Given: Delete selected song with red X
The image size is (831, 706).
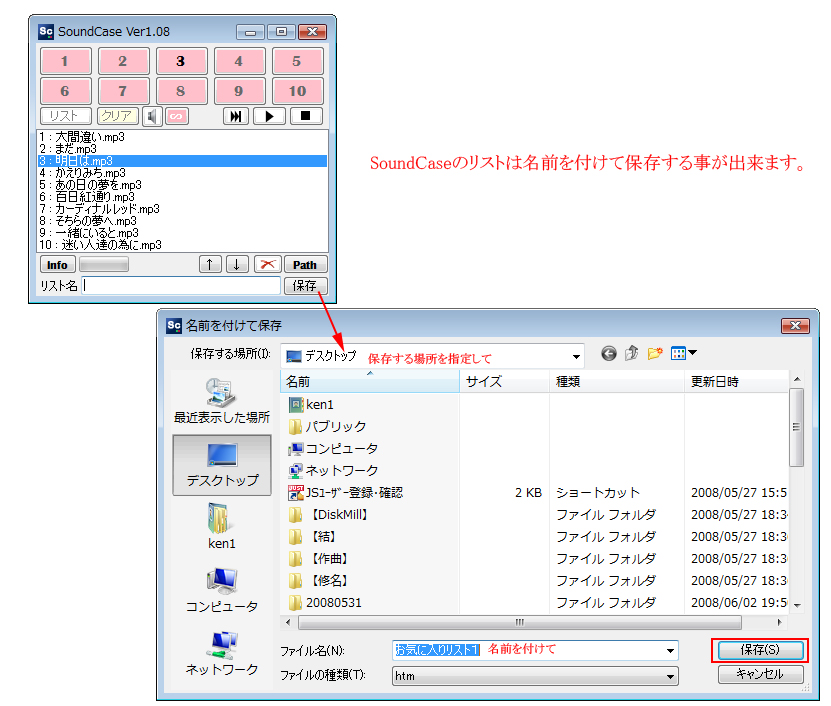Looking at the screenshot, I should (x=268, y=264).
